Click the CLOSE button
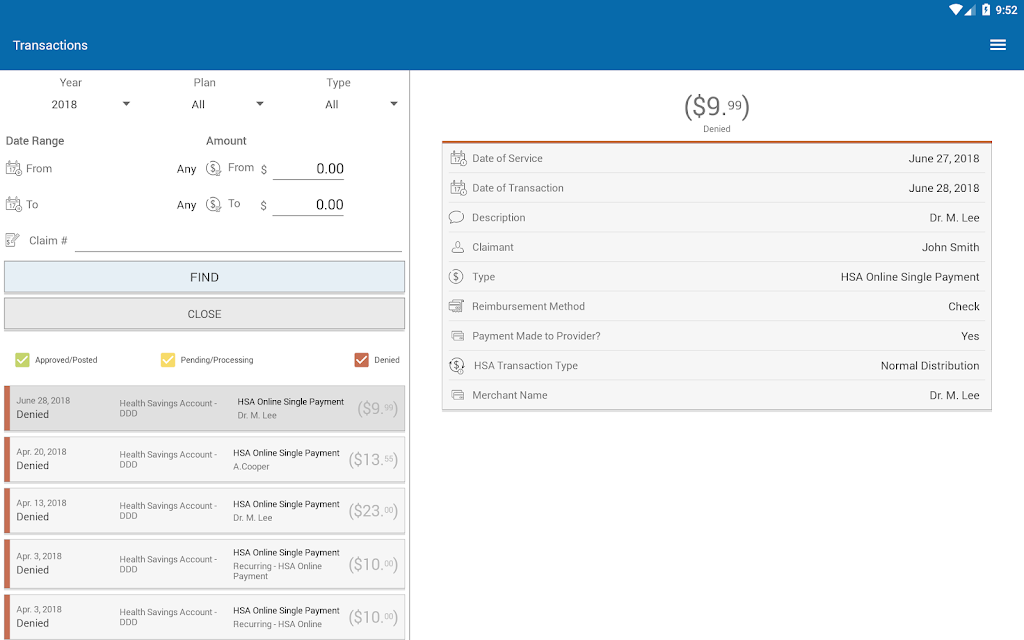Viewport: 1024px width, 640px height. pos(204,314)
